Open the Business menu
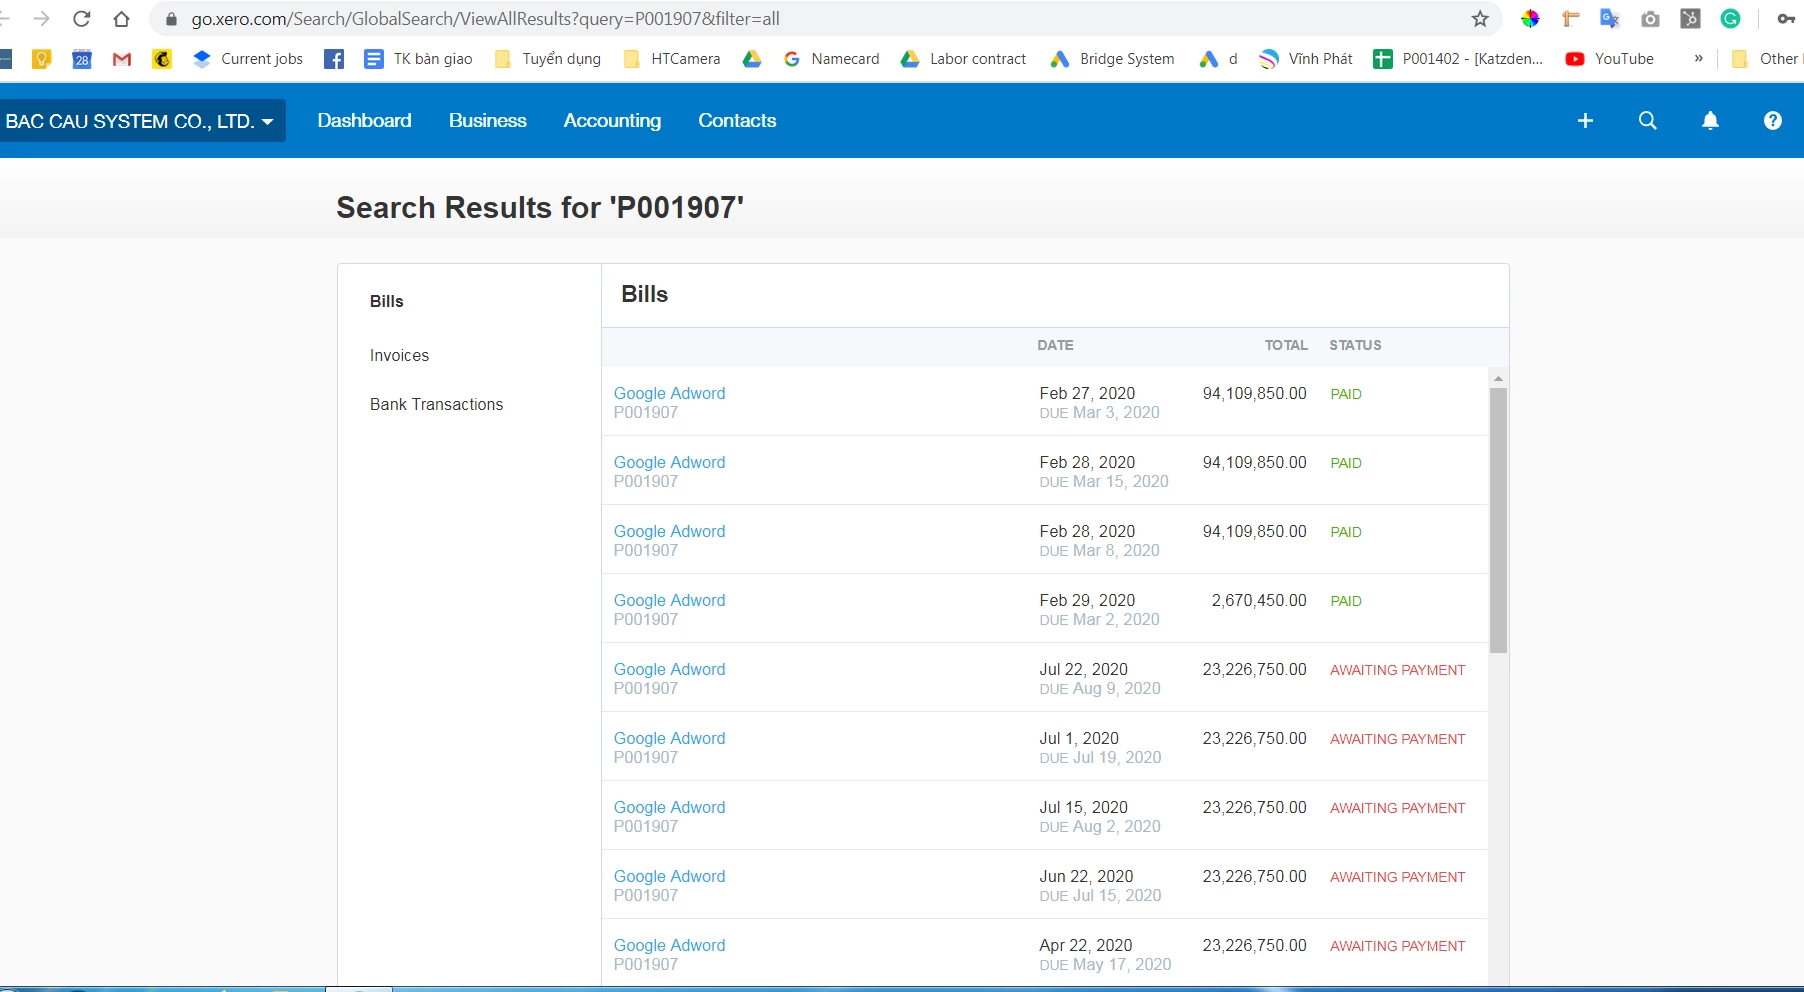Viewport: 1804px width, 992px height. click(x=487, y=121)
